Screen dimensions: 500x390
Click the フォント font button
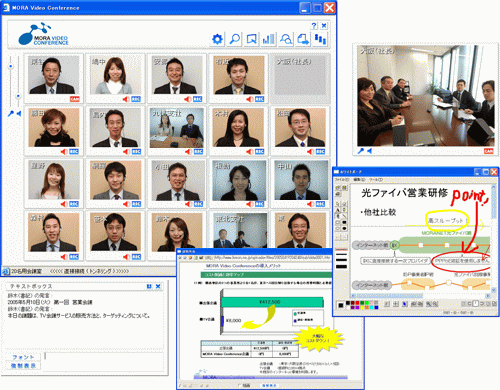pyautogui.click(x=23, y=357)
